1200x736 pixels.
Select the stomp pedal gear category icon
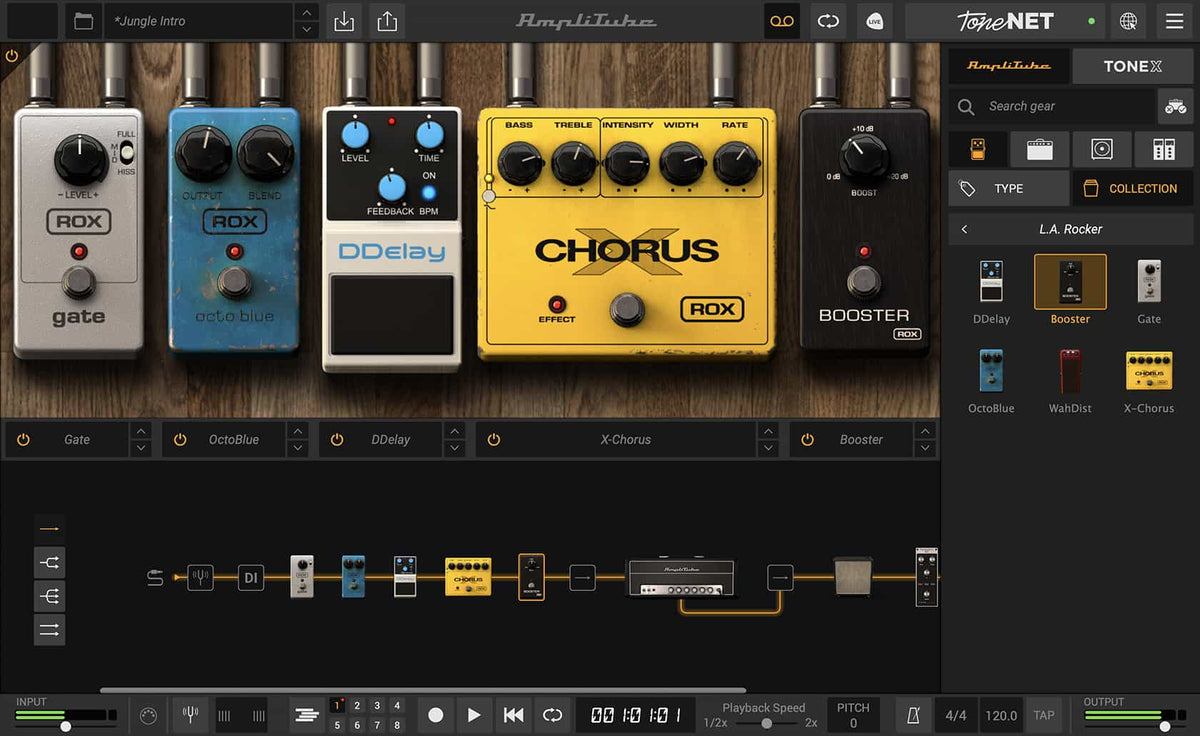978,150
